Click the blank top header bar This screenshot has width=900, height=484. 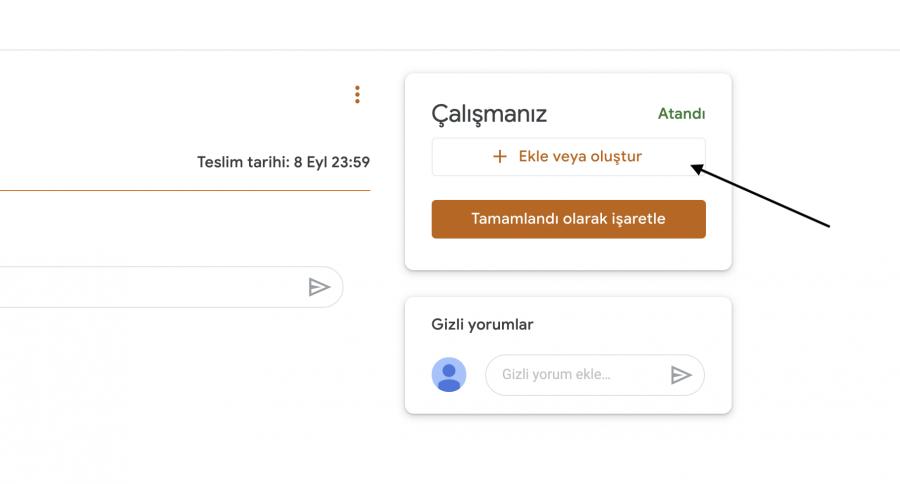coord(450,24)
